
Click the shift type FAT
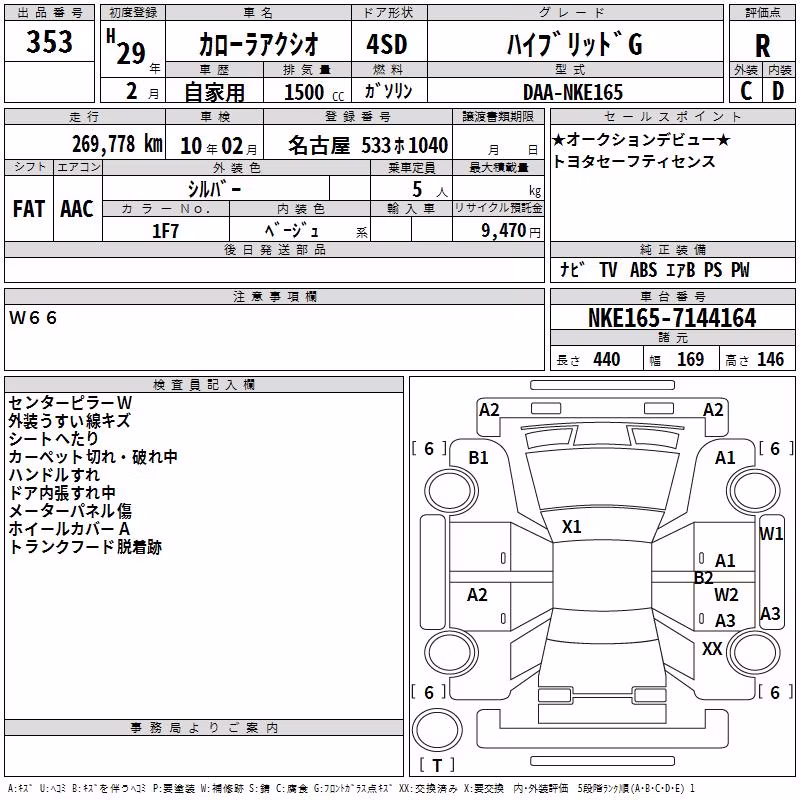tap(29, 209)
